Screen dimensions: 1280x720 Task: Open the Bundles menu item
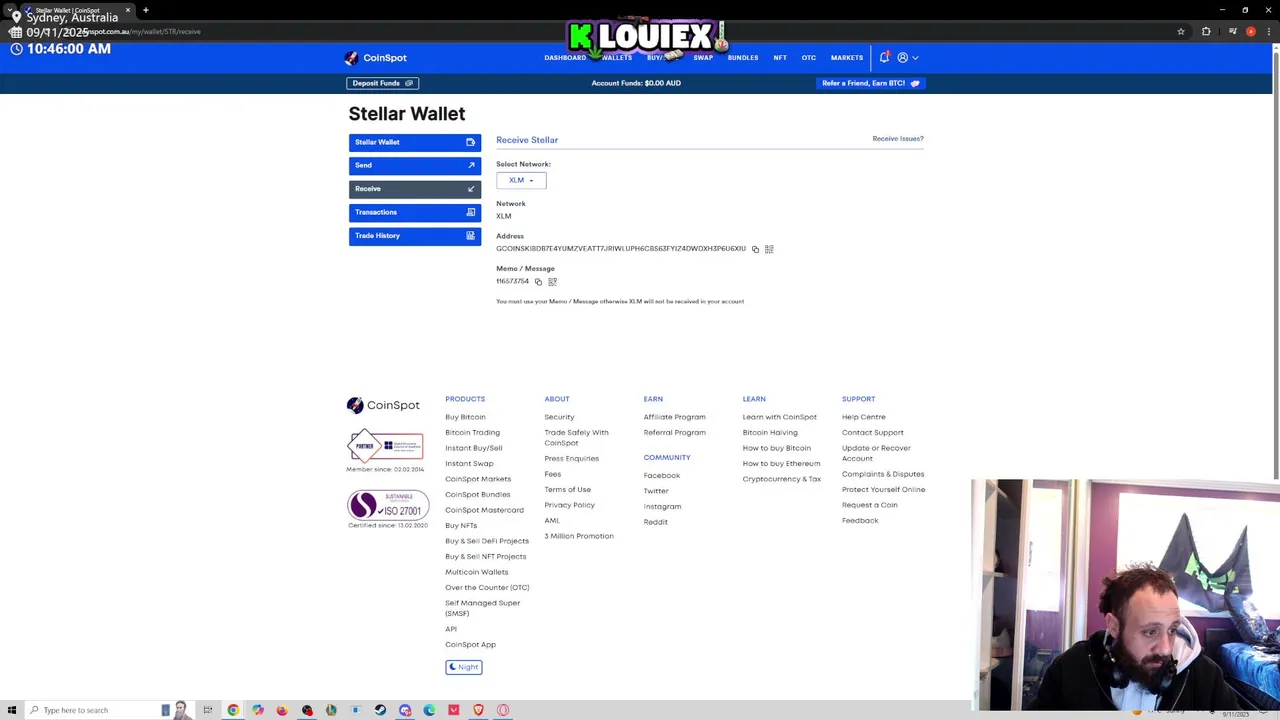coord(743,58)
